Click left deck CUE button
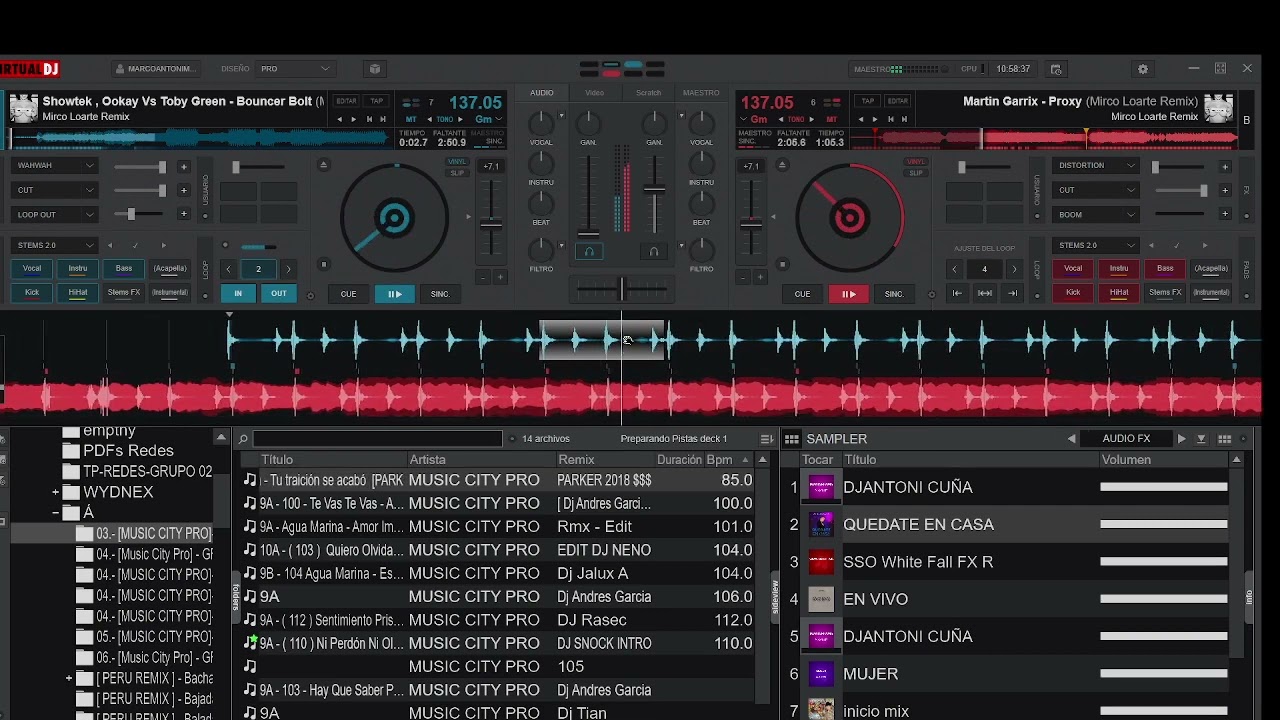This screenshot has width=1280, height=720. (348, 294)
